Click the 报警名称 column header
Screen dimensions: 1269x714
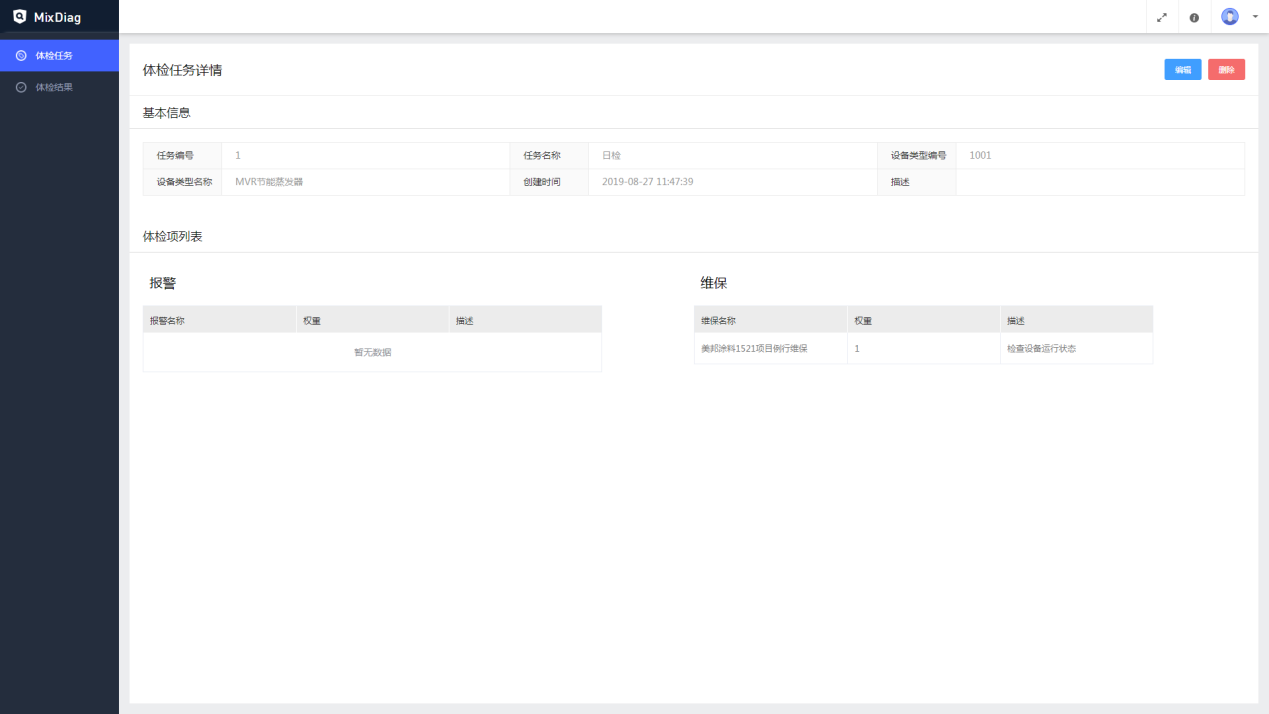tap(167, 321)
